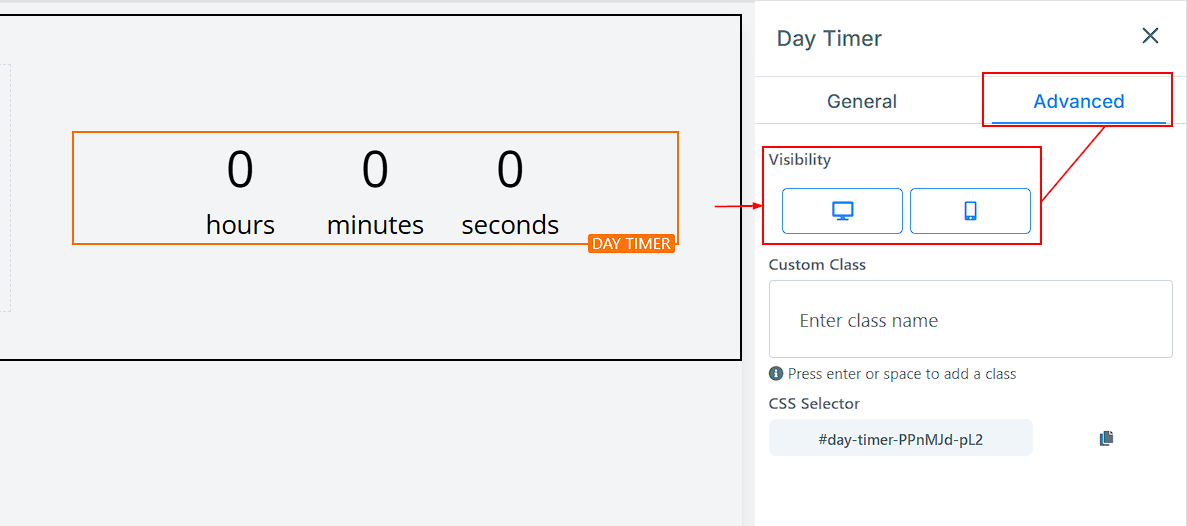Click the orange DAY TIMER badge
1187x526 pixels.
pos(631,244)
